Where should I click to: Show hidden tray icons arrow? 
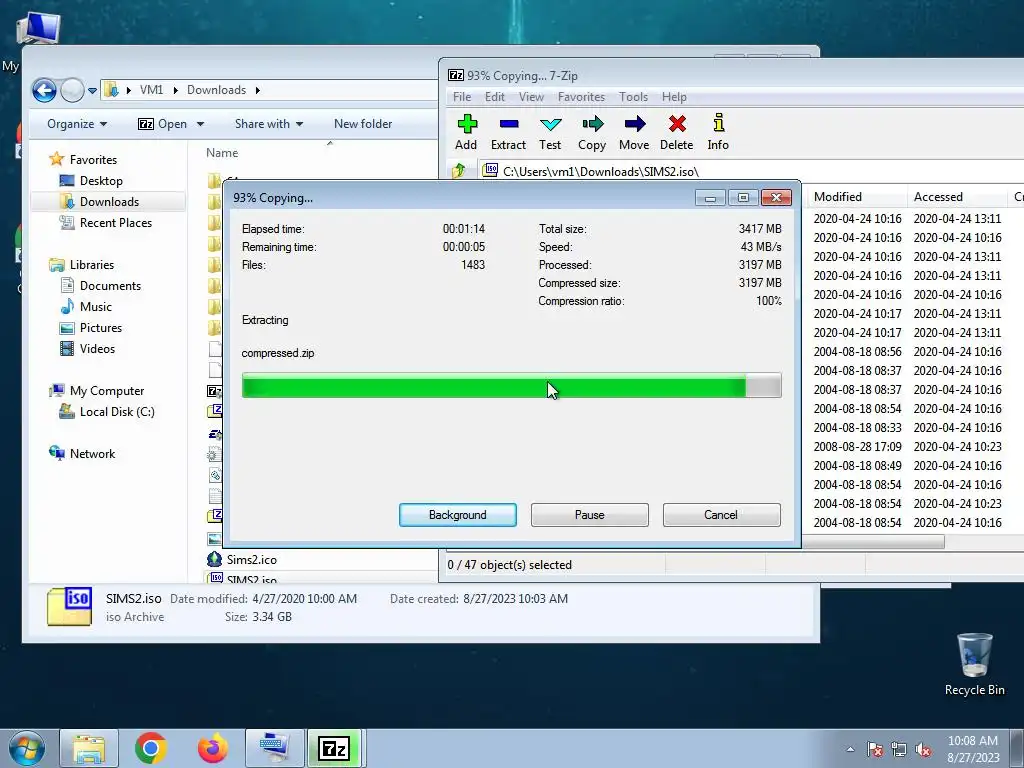pyautogui.click(x=850, y=749)
